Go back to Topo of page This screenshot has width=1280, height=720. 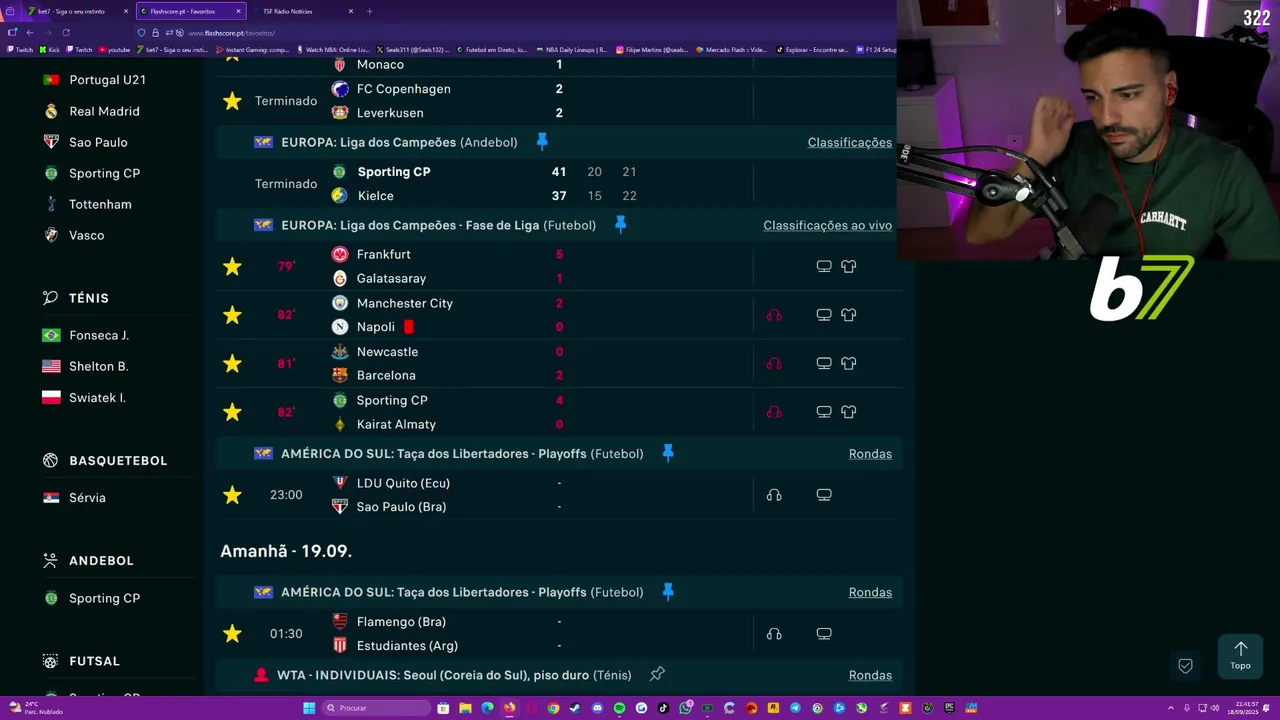coord(1240,655)
